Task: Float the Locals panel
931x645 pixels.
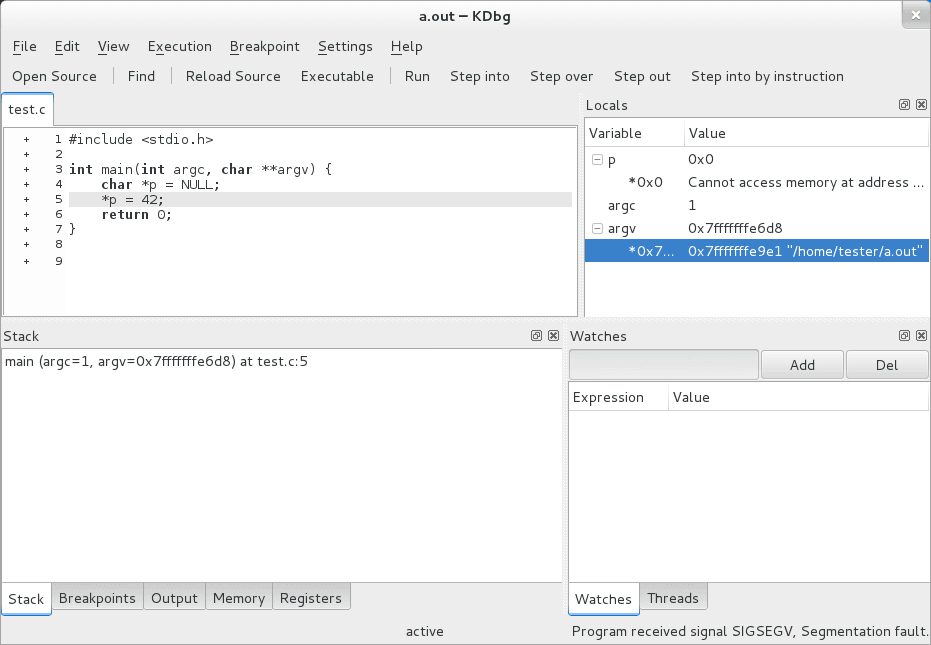Action: 904,105
